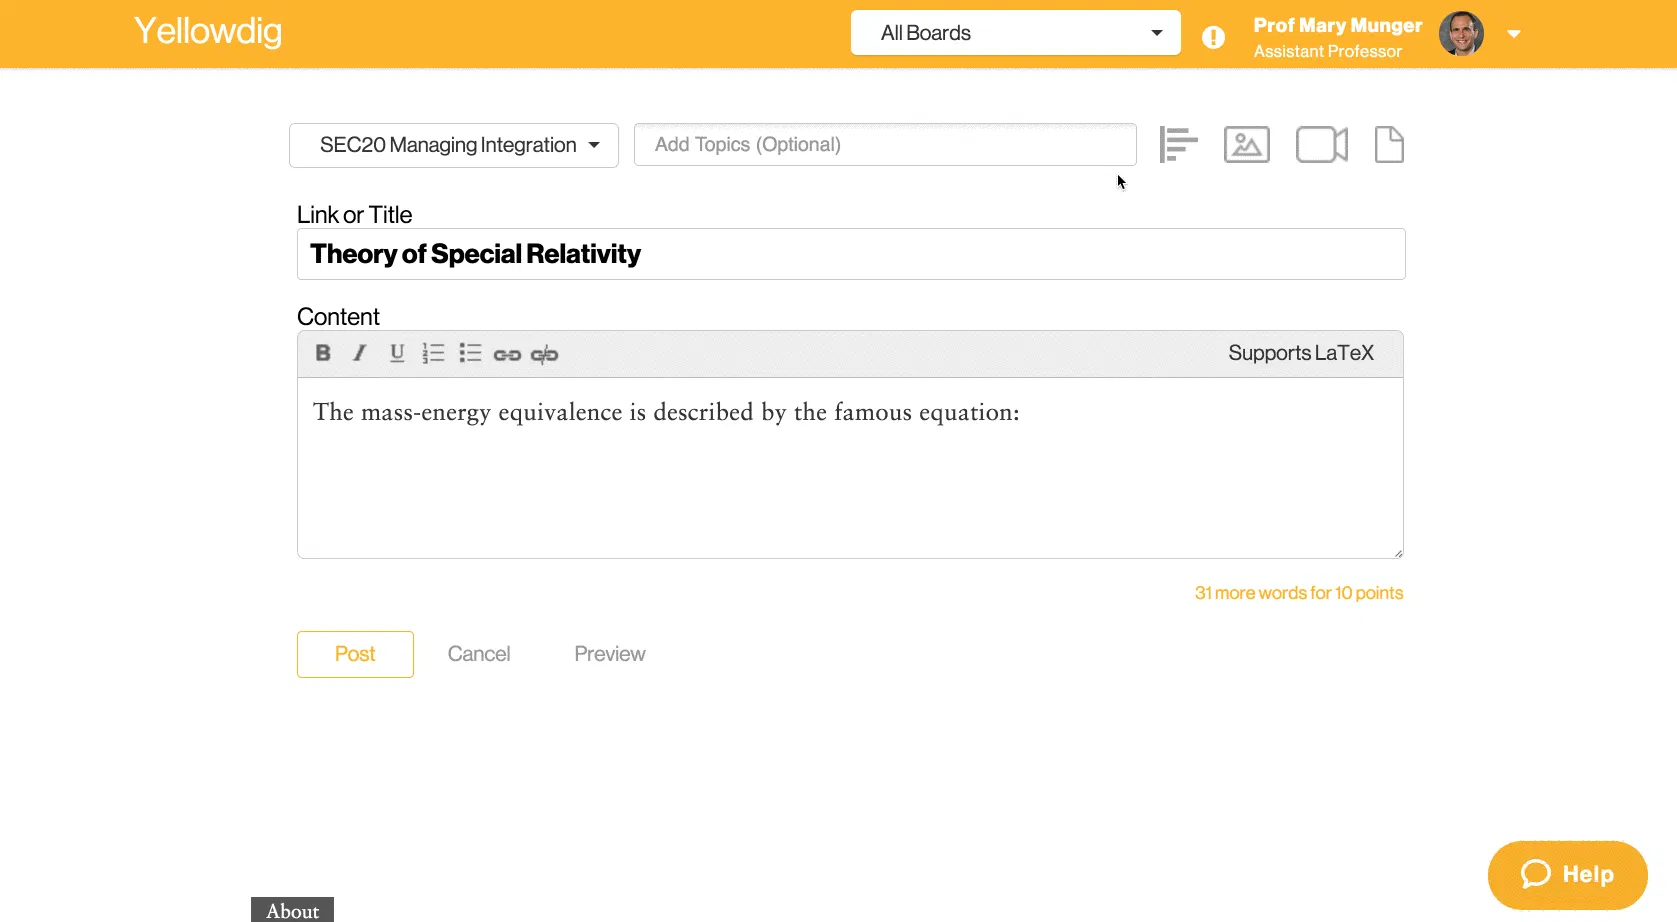Add a poll using the bars icon

tap(1178, 144)
